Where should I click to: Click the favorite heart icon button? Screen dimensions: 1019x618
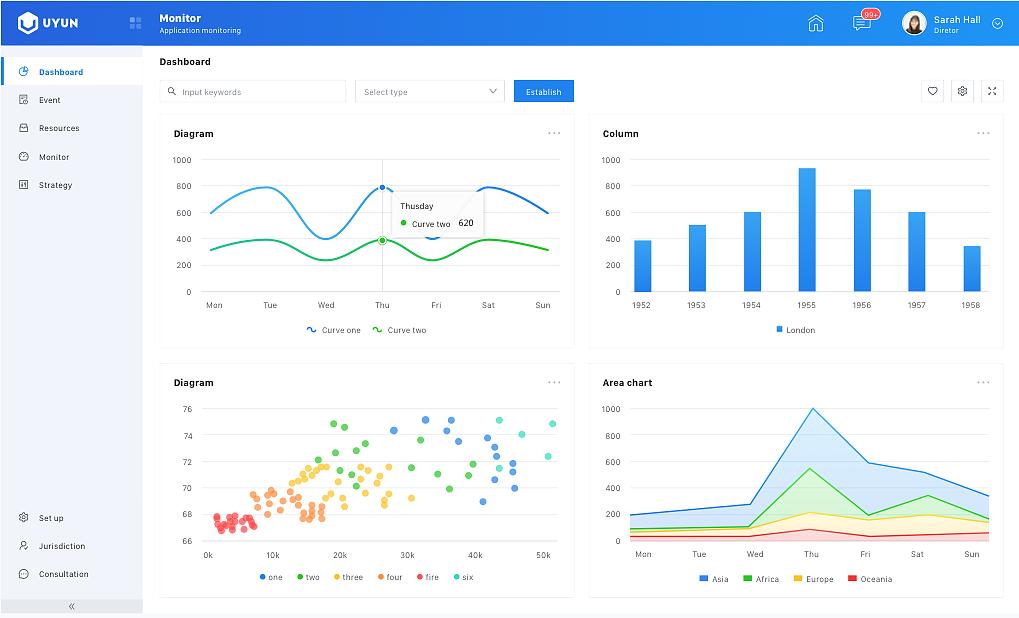click(x=933, y=91)
